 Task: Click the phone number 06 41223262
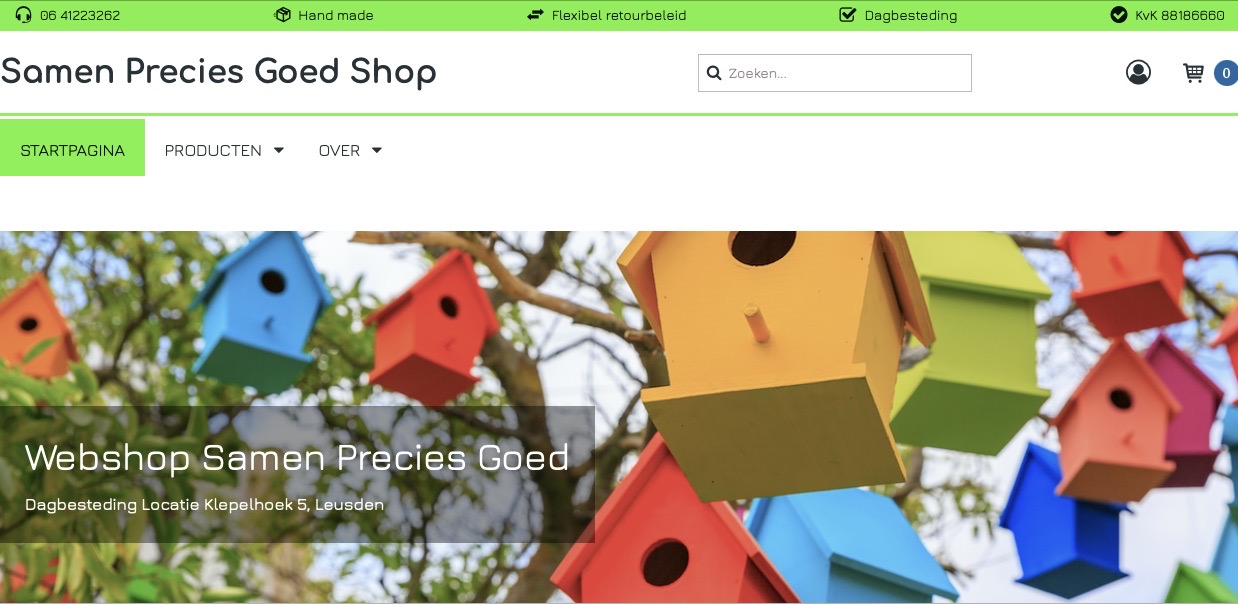point(80,15)
